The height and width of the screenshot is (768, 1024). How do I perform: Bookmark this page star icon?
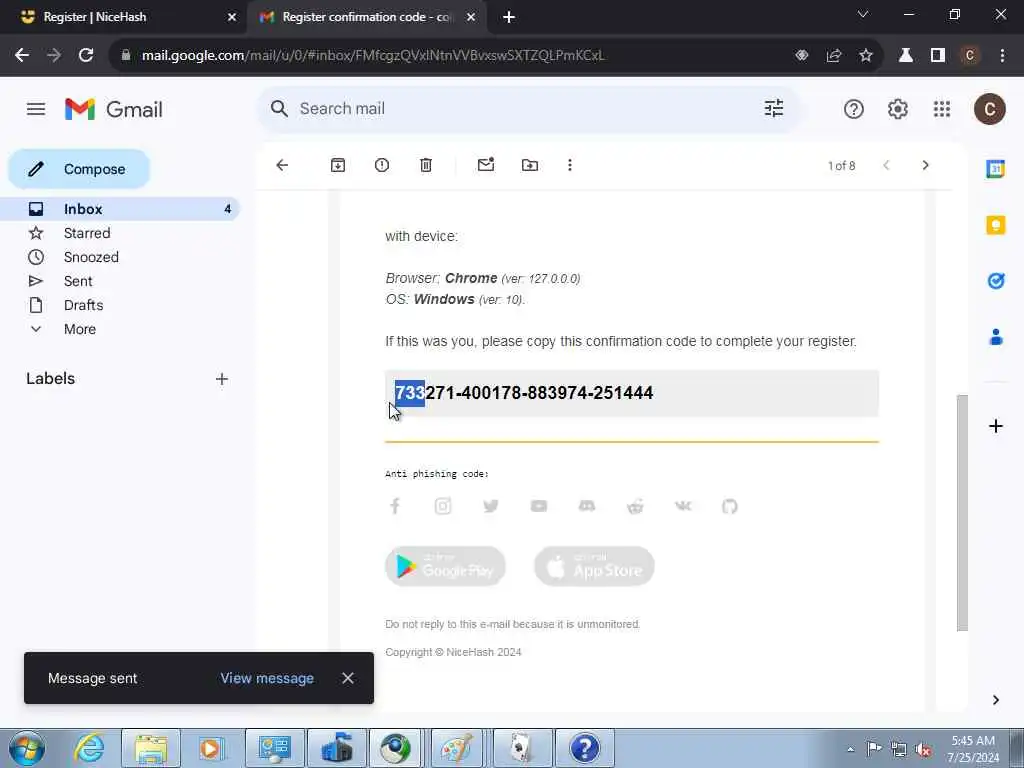coord(866,56)
